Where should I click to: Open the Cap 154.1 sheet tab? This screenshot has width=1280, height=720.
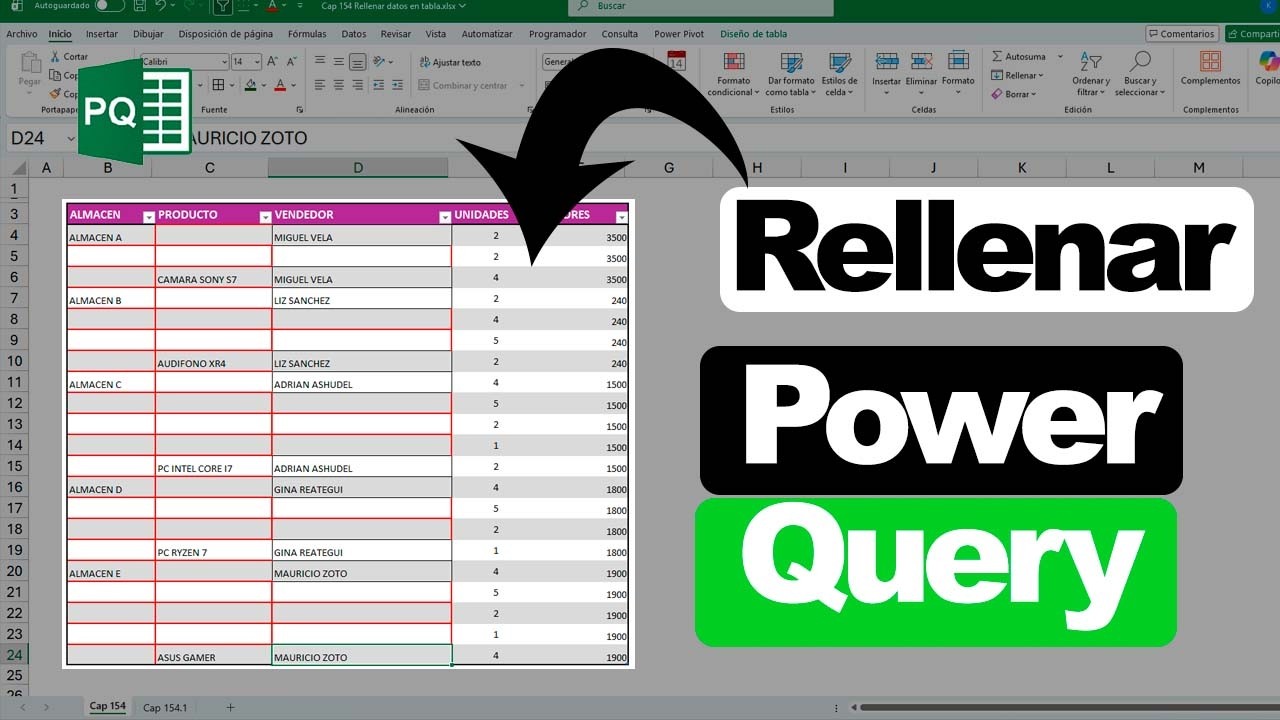point(165,707)
